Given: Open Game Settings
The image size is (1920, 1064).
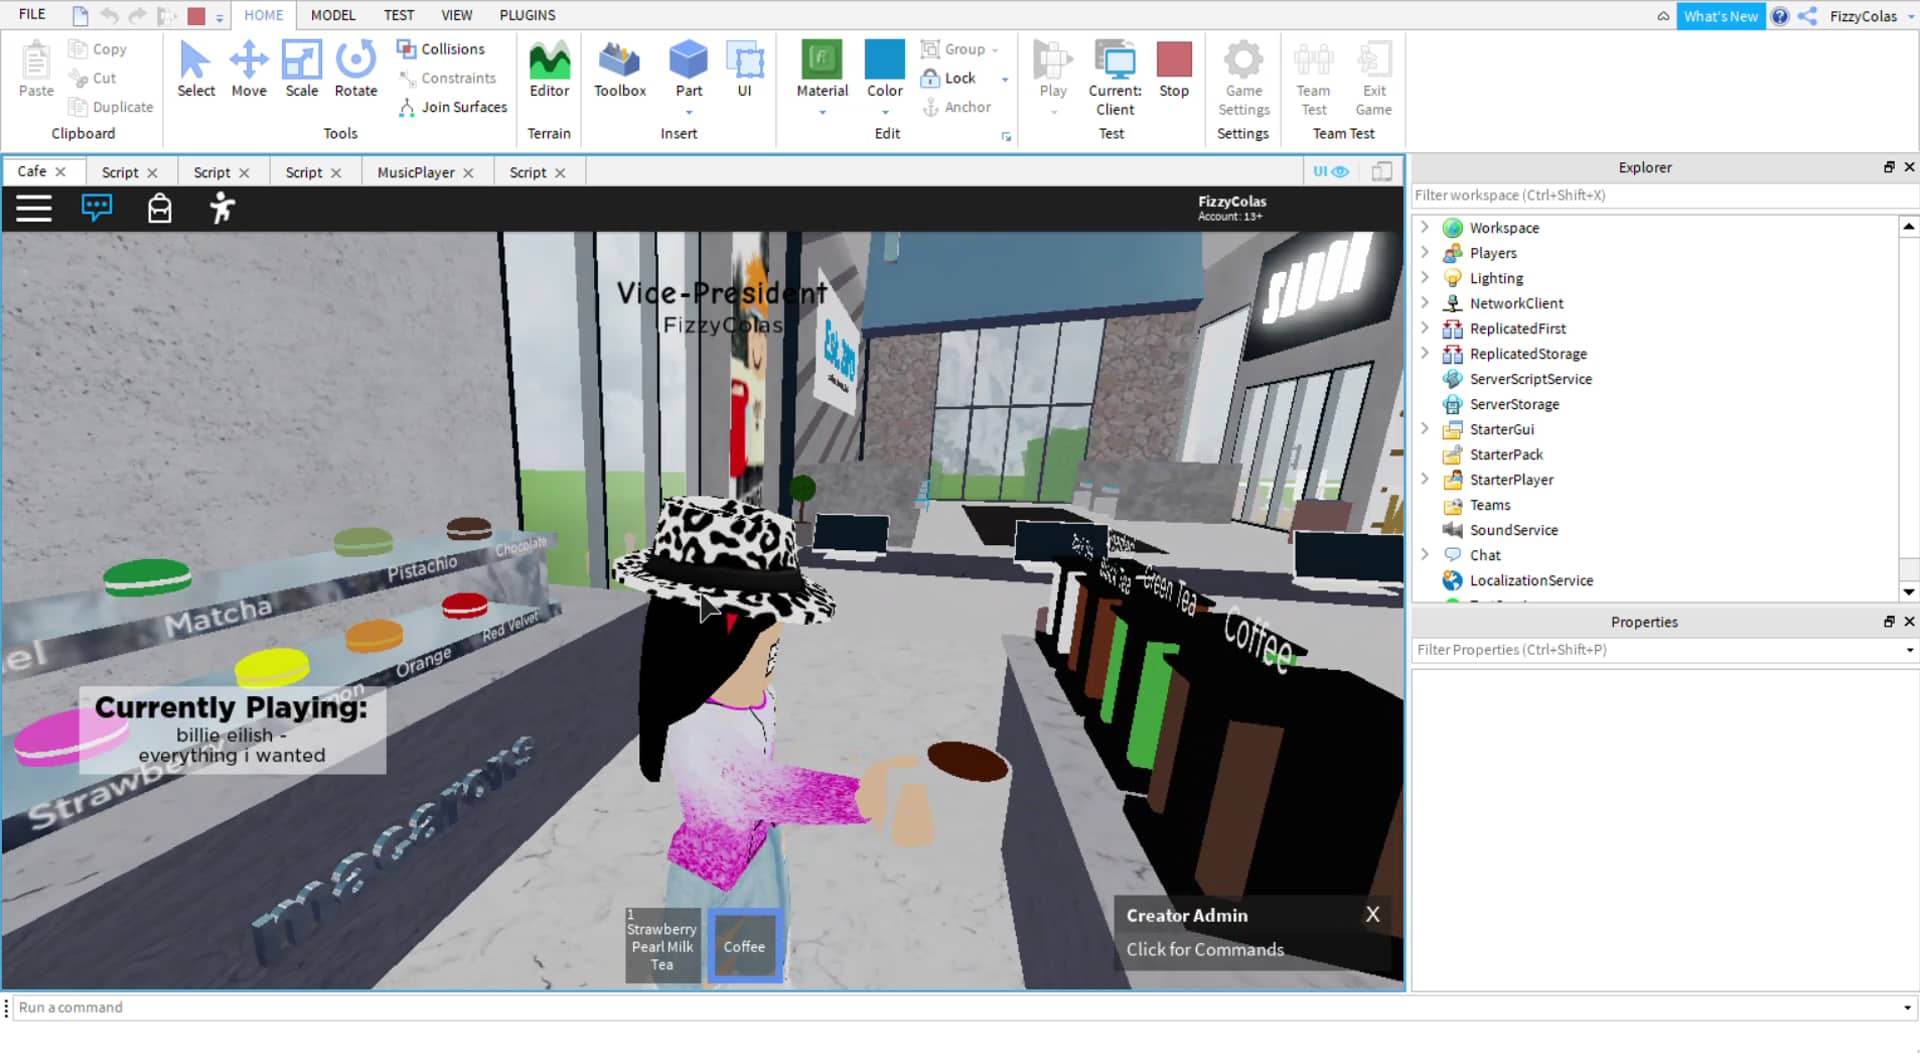Looking at the screenshot, I should coord(1243,75).
